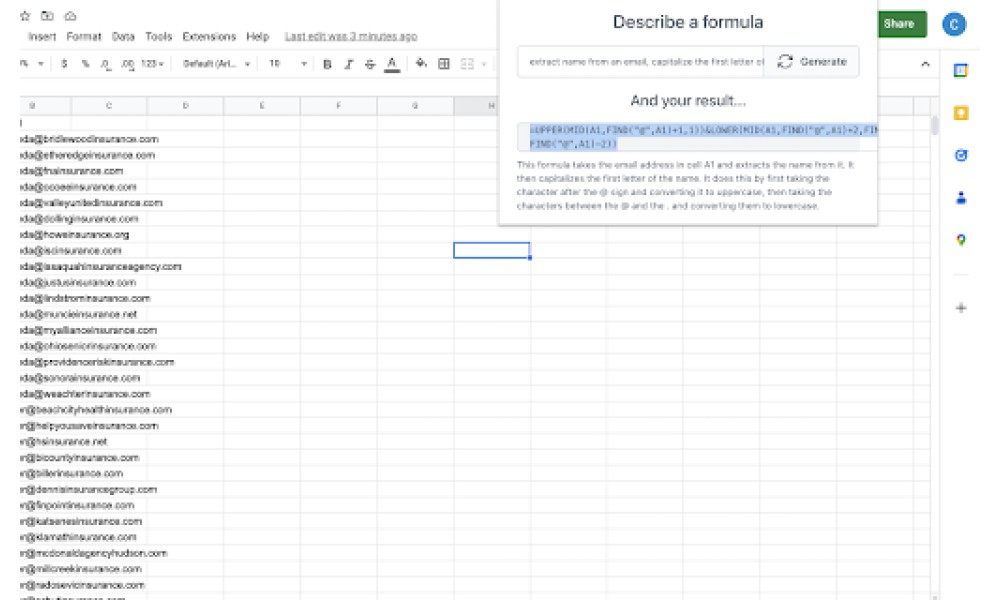This screenshot has width=1000, height=600.
Task: Click the selected blue-outlined cell in column H
Action: point(492,251)
